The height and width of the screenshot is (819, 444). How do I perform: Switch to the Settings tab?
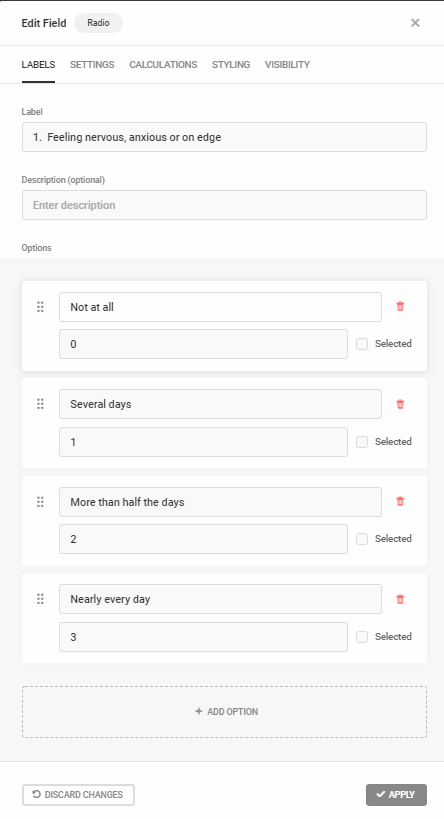[92, 65]
